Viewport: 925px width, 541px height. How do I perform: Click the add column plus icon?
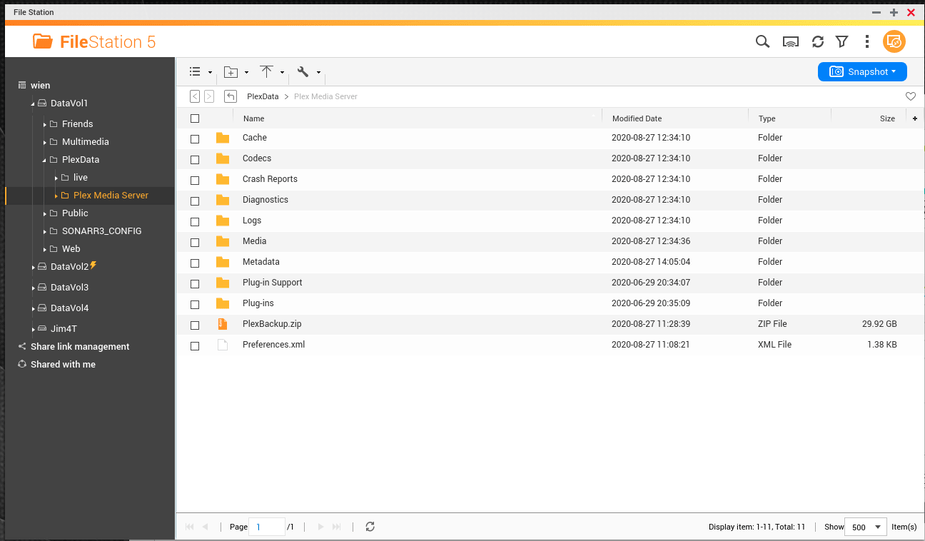coord(915,119)
